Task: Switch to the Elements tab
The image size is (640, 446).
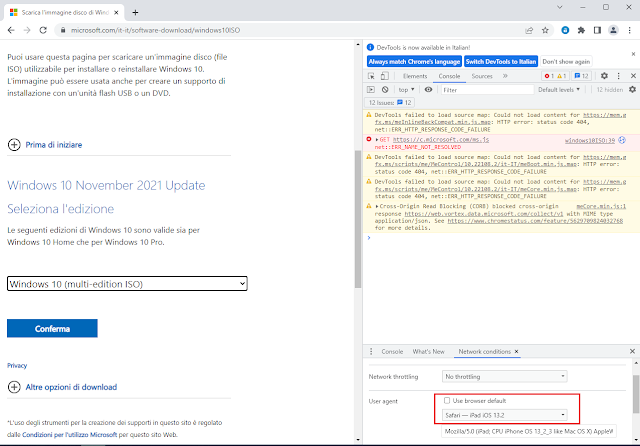Action: pyautogui.click(x=415, y=76)
